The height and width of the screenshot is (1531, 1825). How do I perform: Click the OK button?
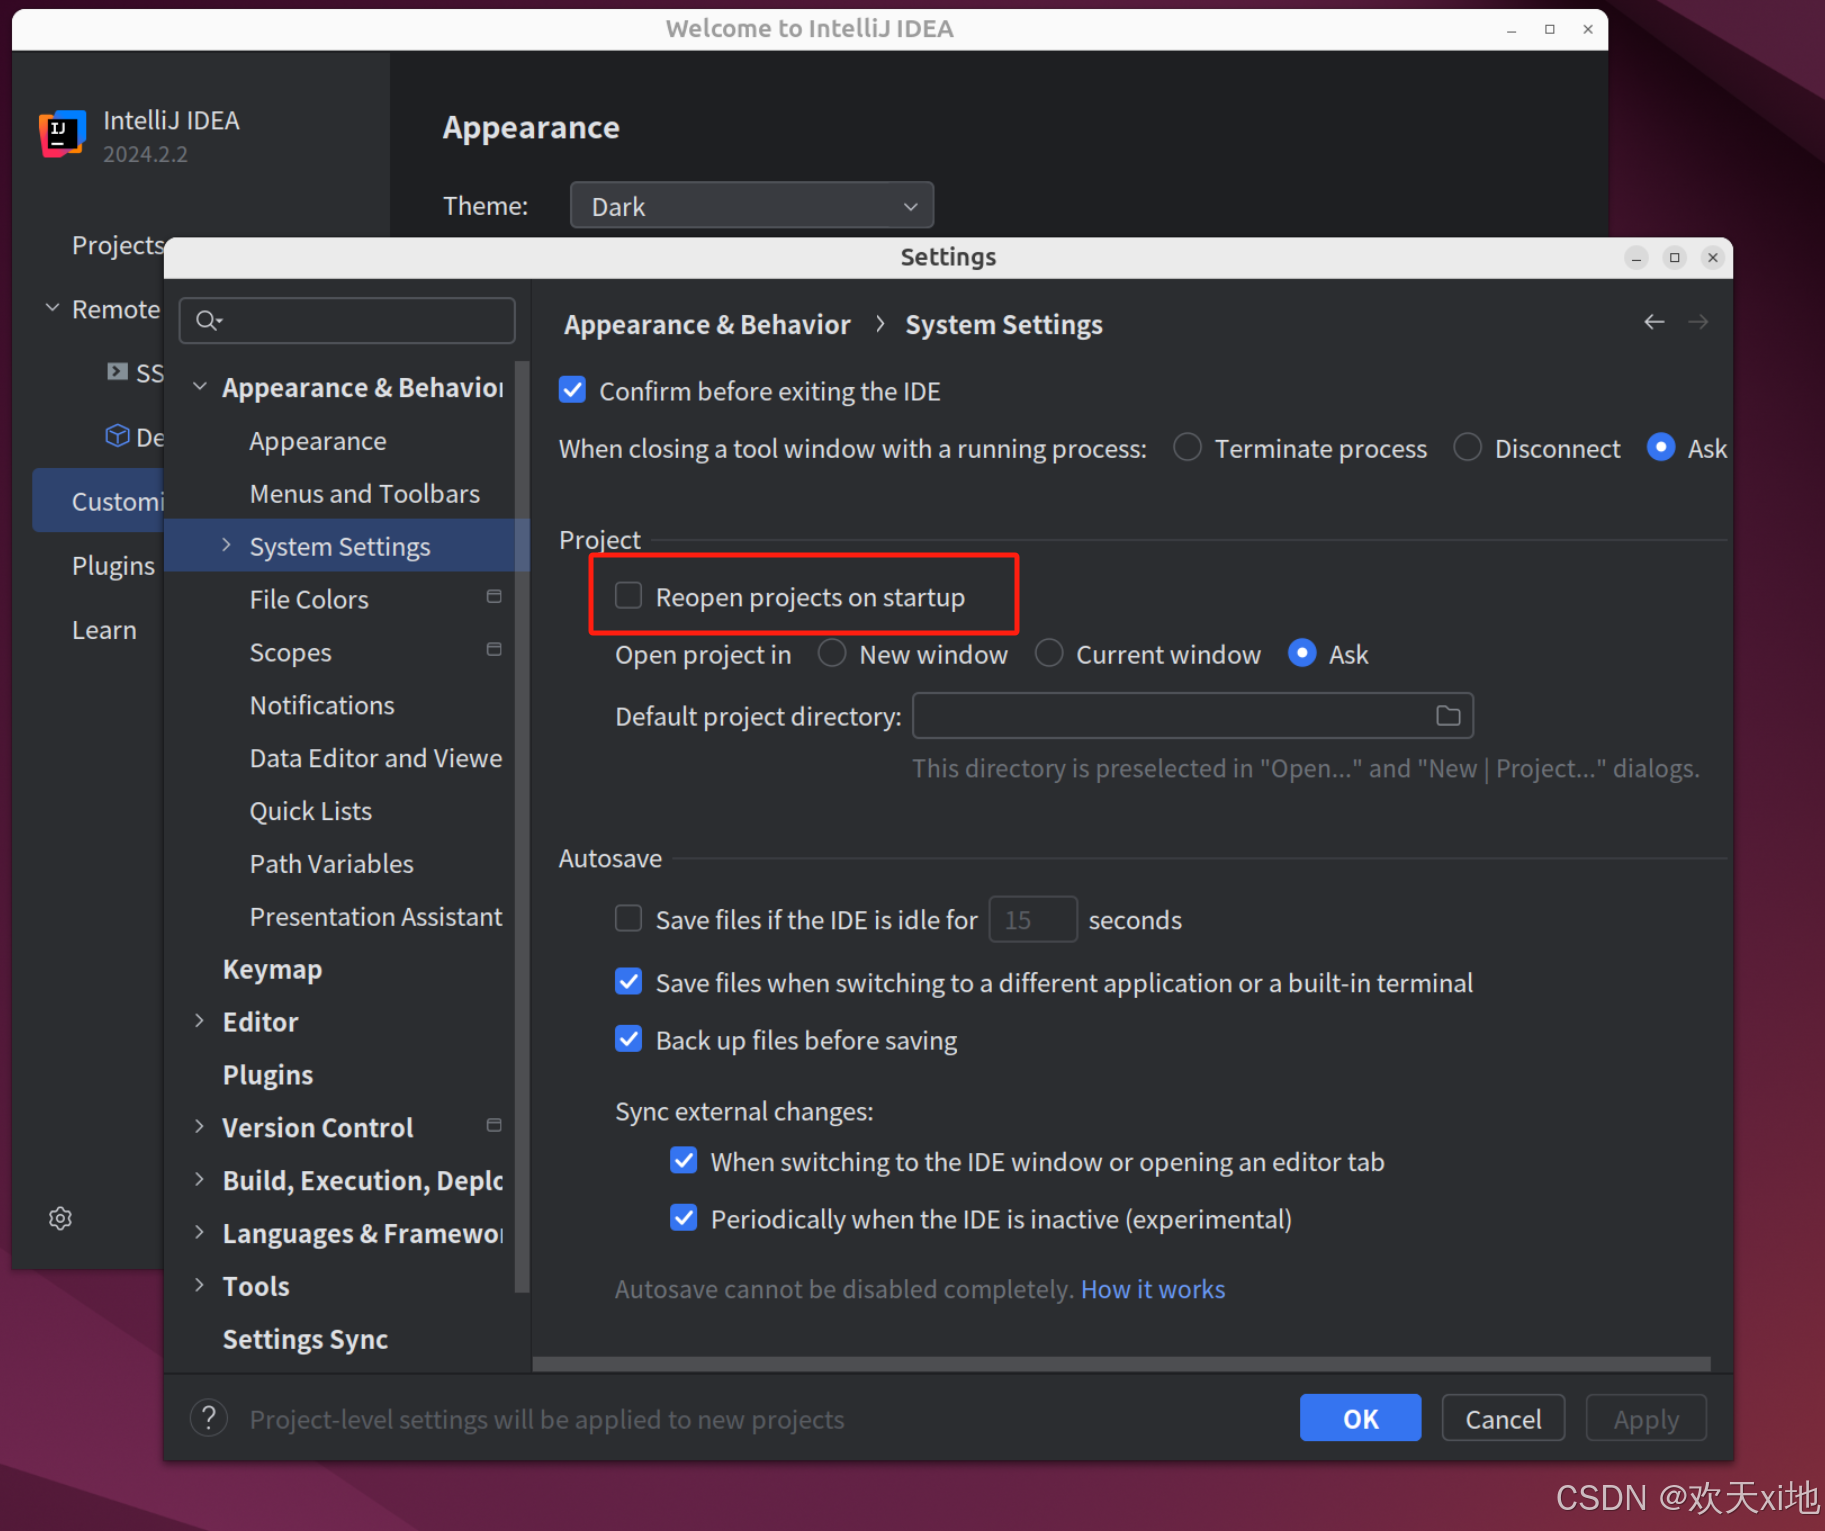coord(1360,1418)
